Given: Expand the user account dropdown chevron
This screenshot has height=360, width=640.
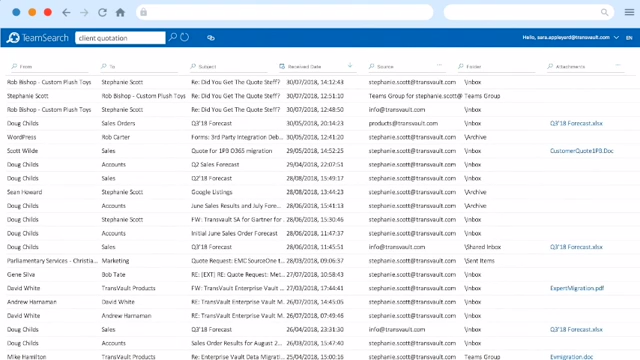Looking at the screenshot, I should (x=616, y=38).
